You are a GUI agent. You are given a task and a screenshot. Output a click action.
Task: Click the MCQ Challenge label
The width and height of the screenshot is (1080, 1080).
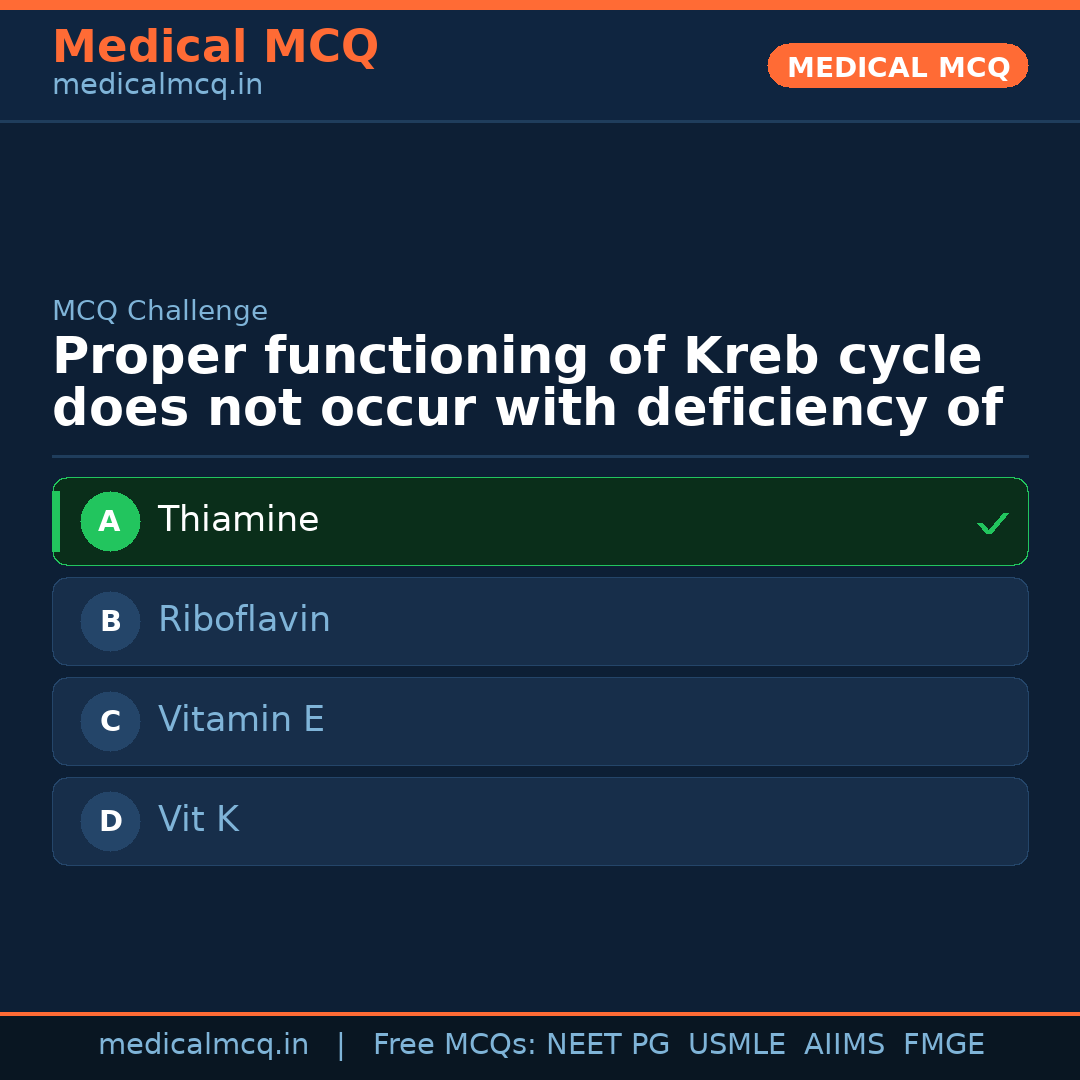coord(160,311)
